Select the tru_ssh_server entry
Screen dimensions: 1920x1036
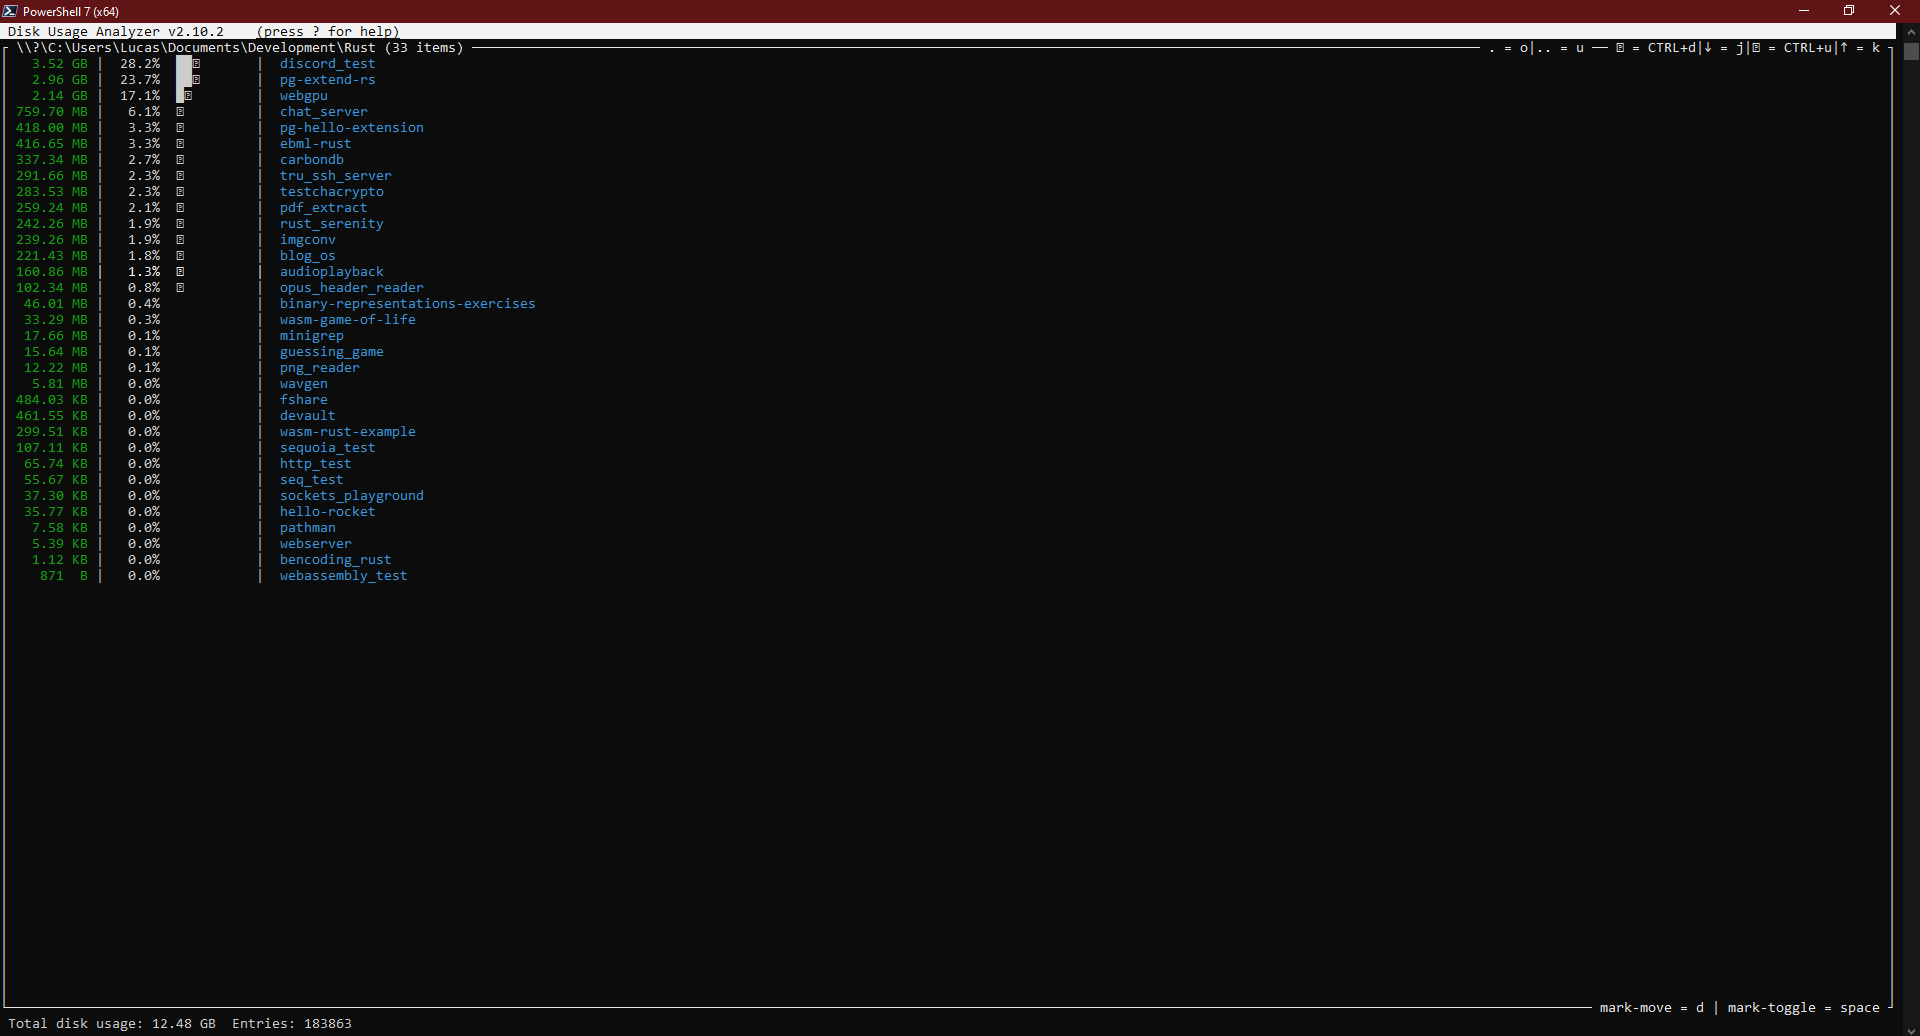click(335, 176)
